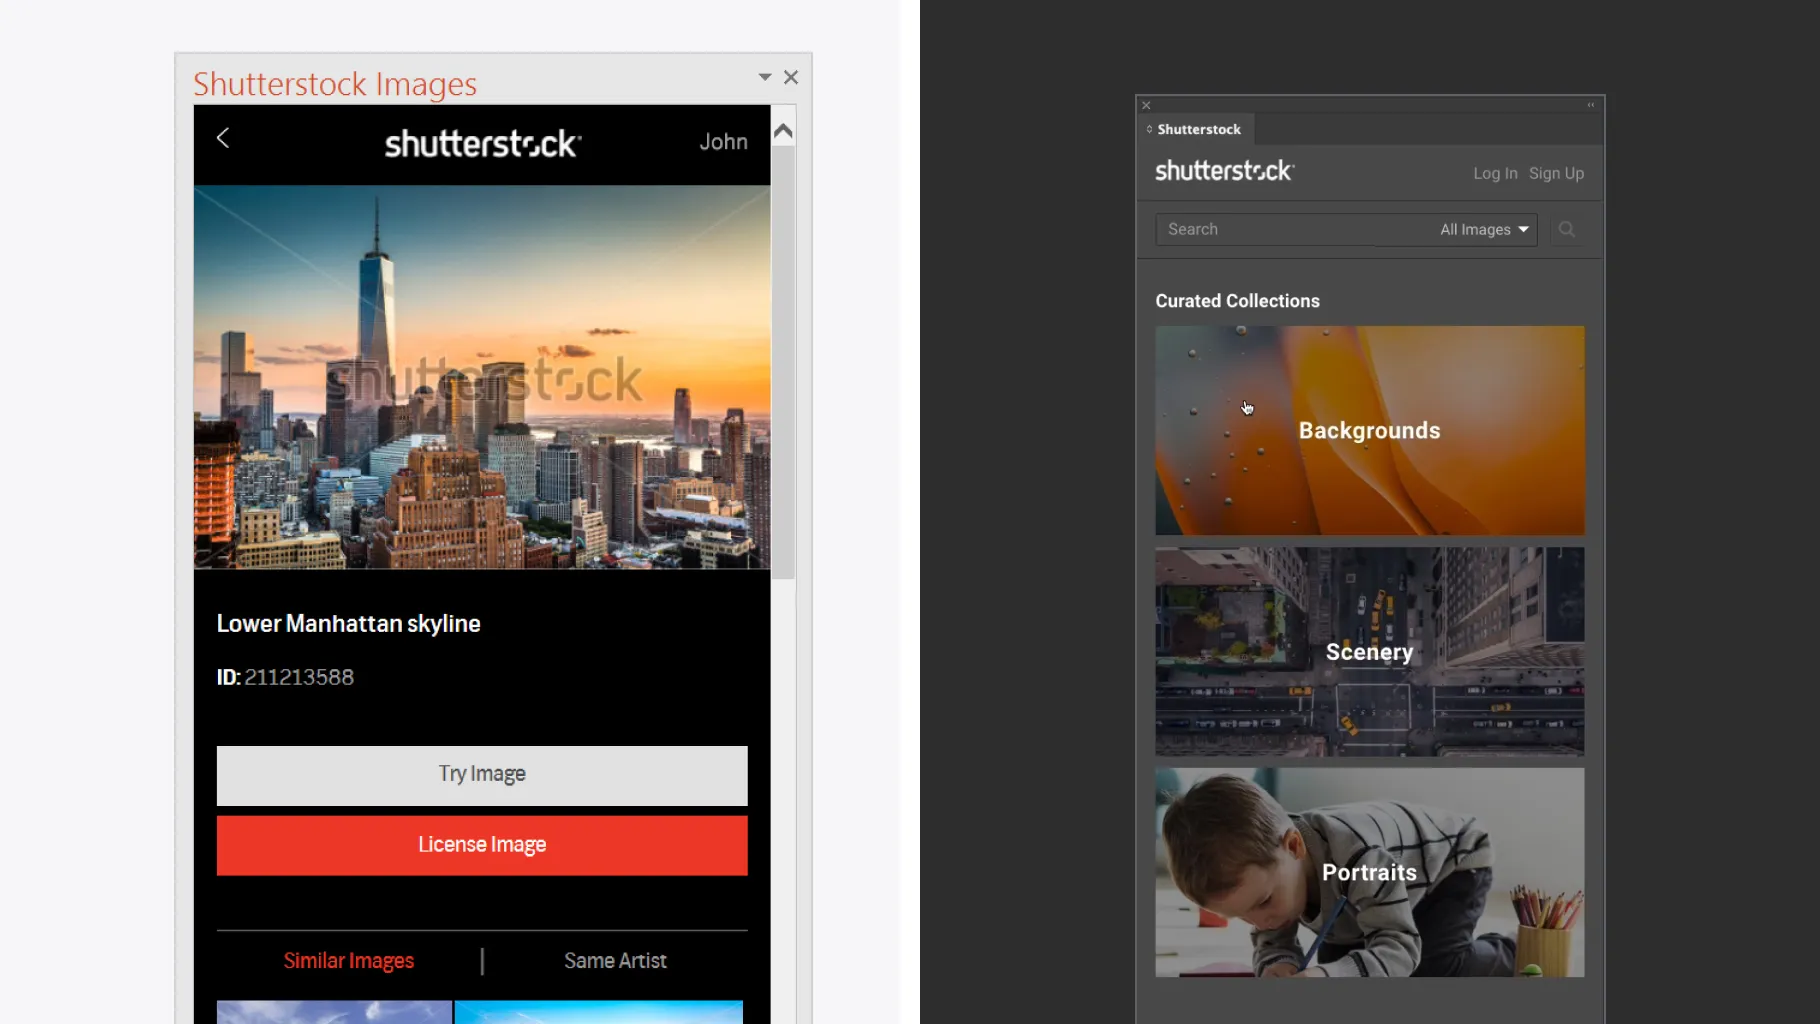Open the Portraits curated collection

tap(1370, 873)
